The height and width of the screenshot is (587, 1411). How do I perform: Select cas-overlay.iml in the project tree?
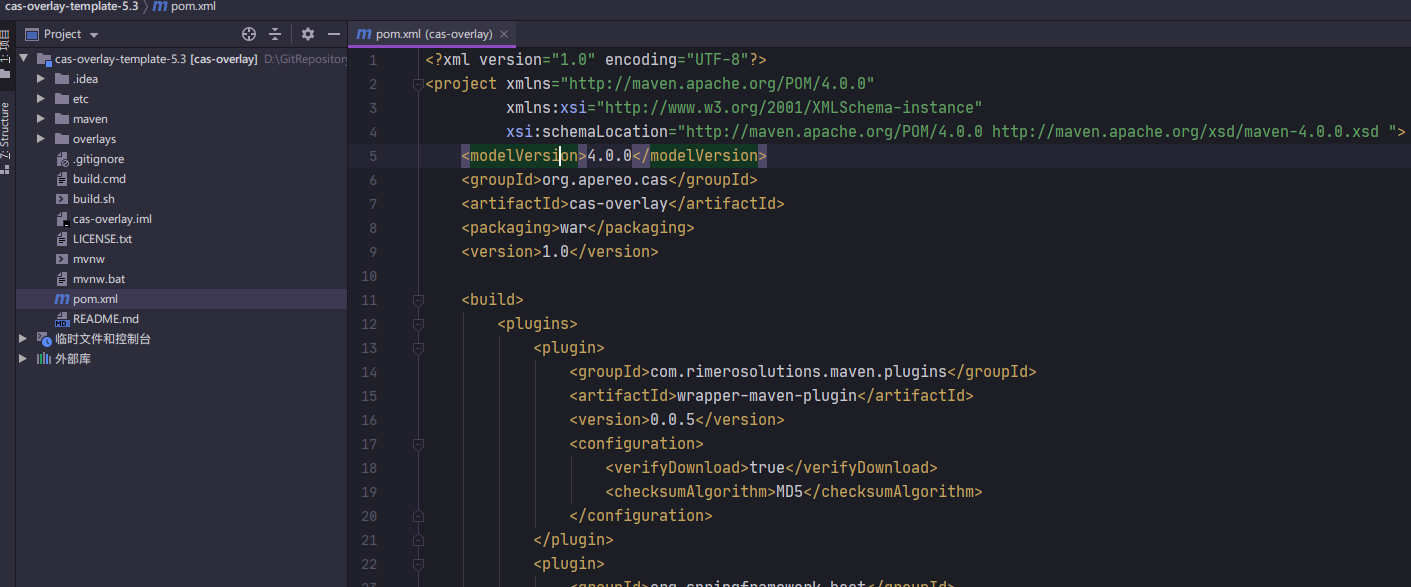tap(112, 219)
